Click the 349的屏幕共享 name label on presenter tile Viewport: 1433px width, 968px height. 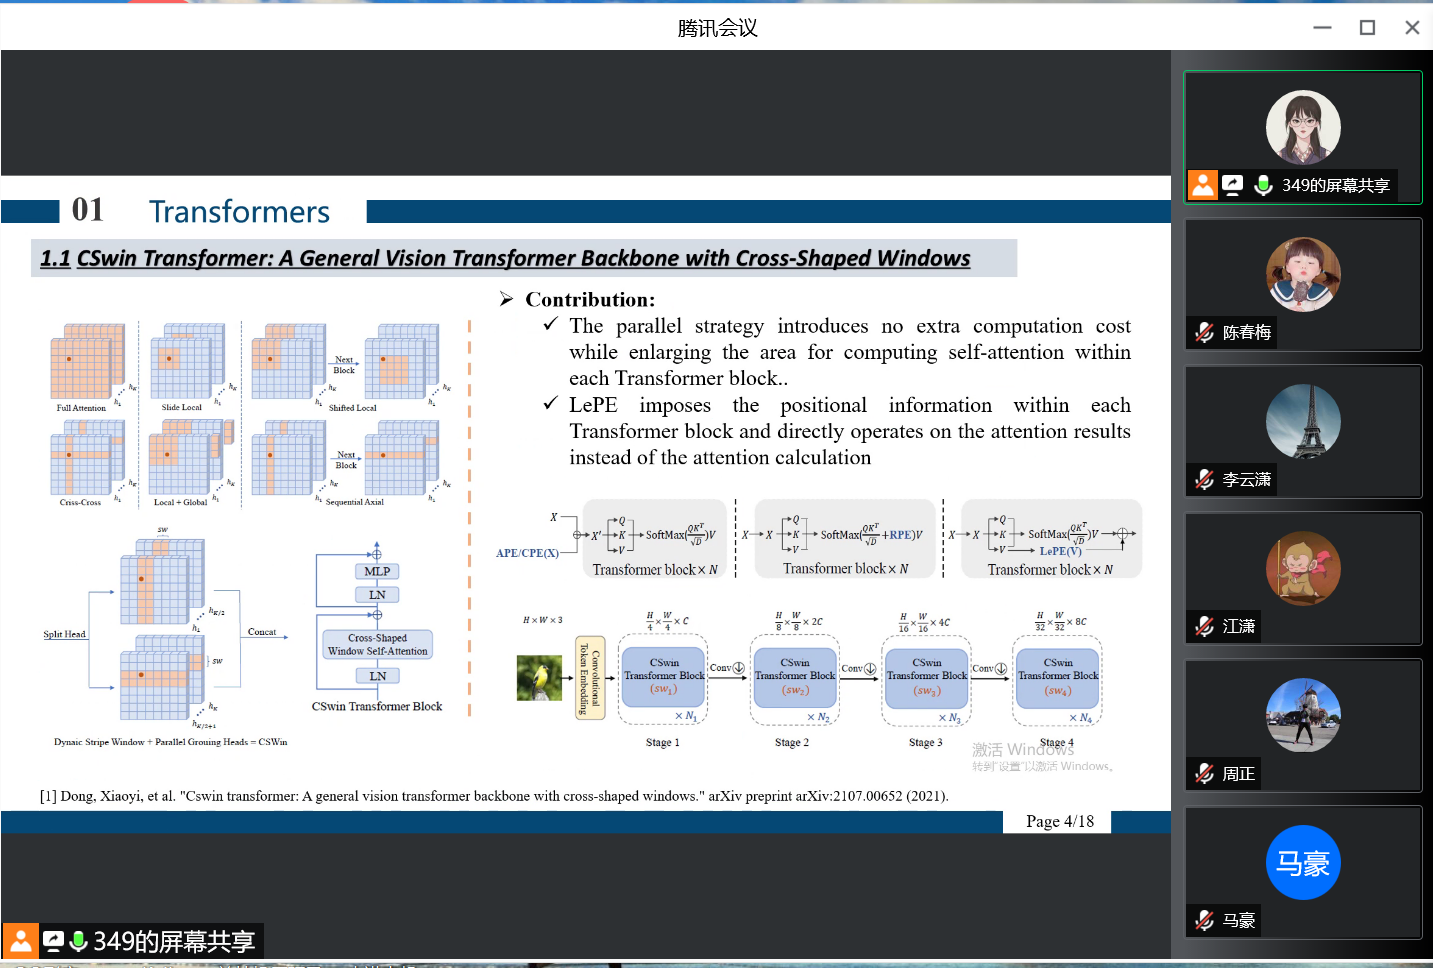pos(1336,185)
